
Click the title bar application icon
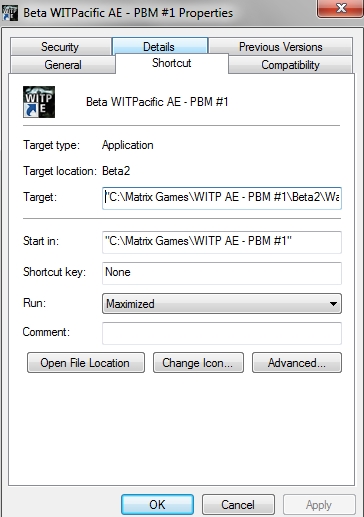click(10, 13)
